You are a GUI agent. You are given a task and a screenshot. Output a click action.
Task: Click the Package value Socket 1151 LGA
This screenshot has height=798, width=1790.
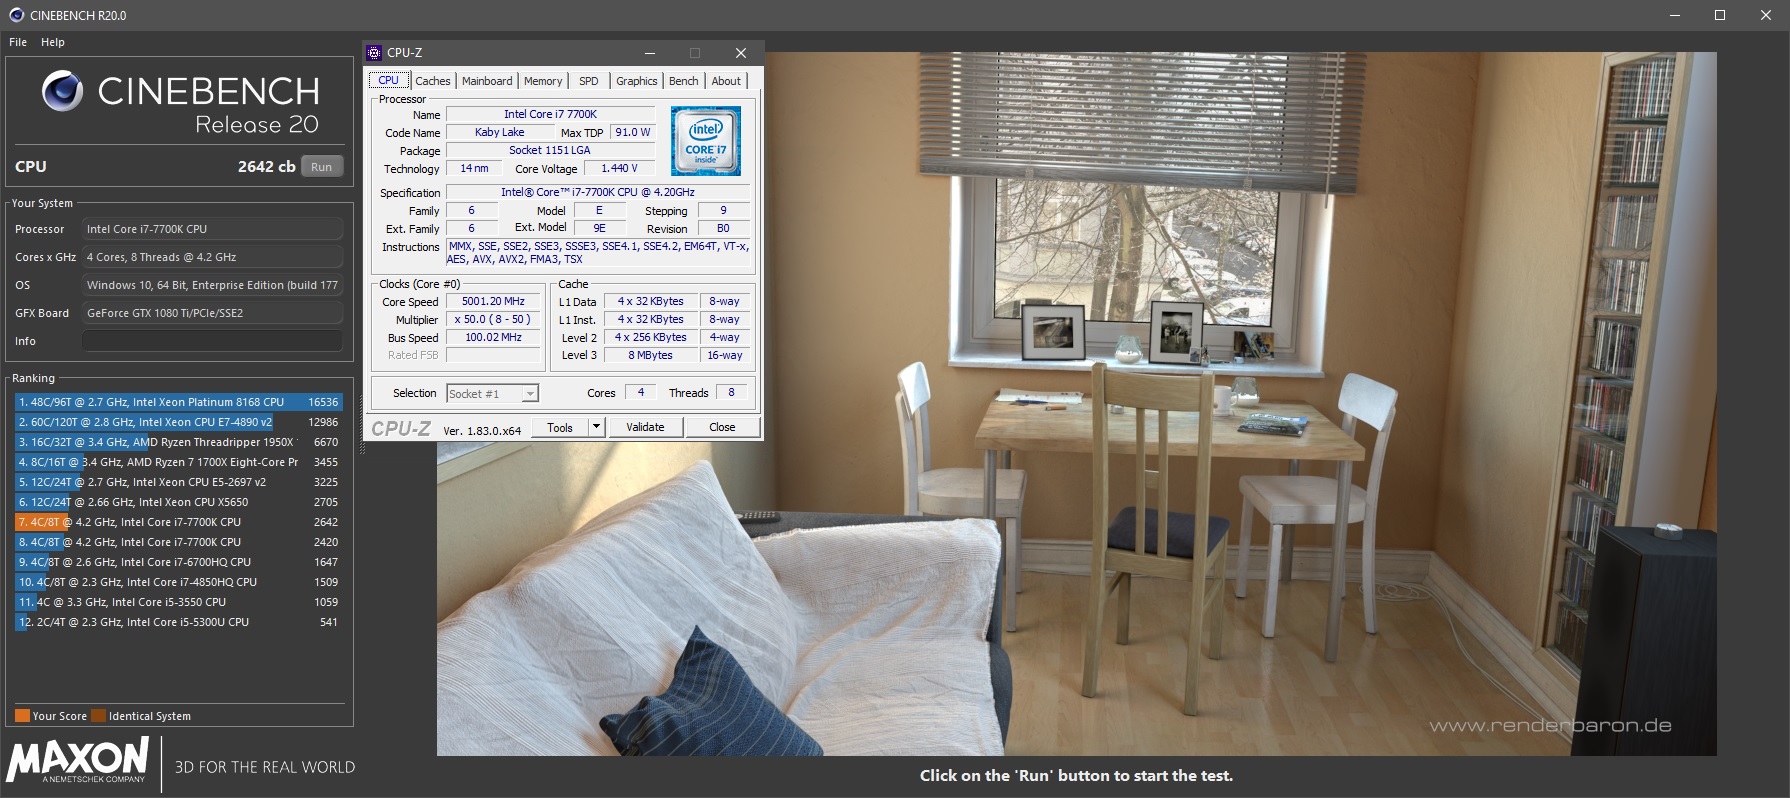point(550,150)
